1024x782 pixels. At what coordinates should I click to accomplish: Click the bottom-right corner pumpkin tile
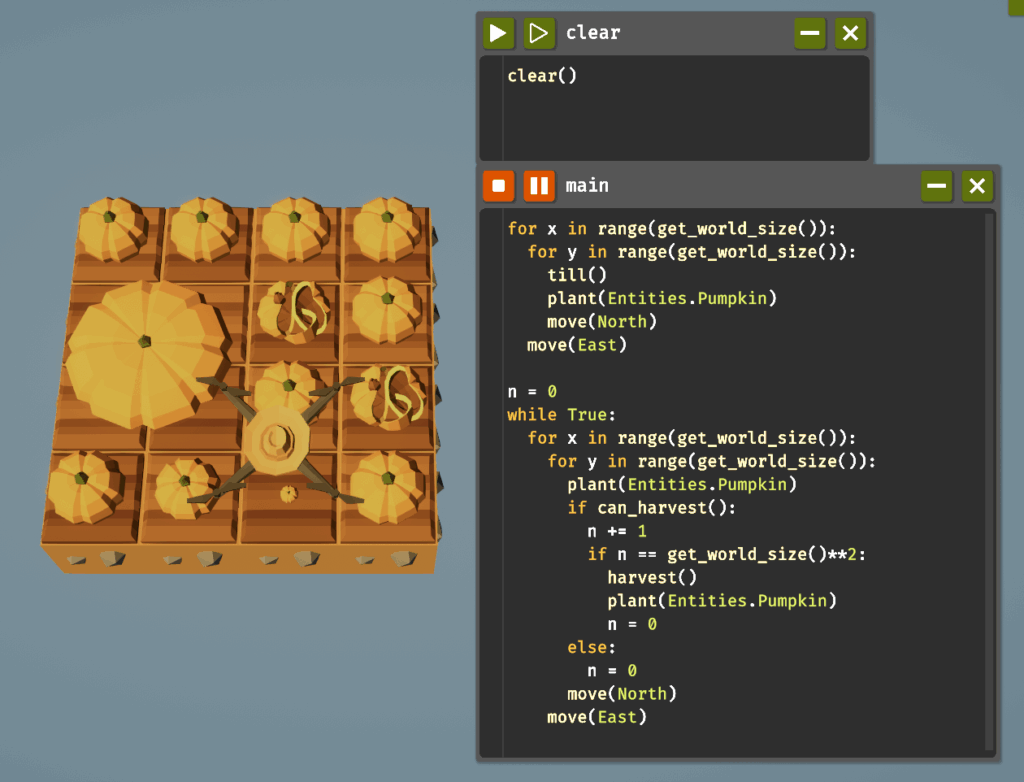(x=388, y=488)
